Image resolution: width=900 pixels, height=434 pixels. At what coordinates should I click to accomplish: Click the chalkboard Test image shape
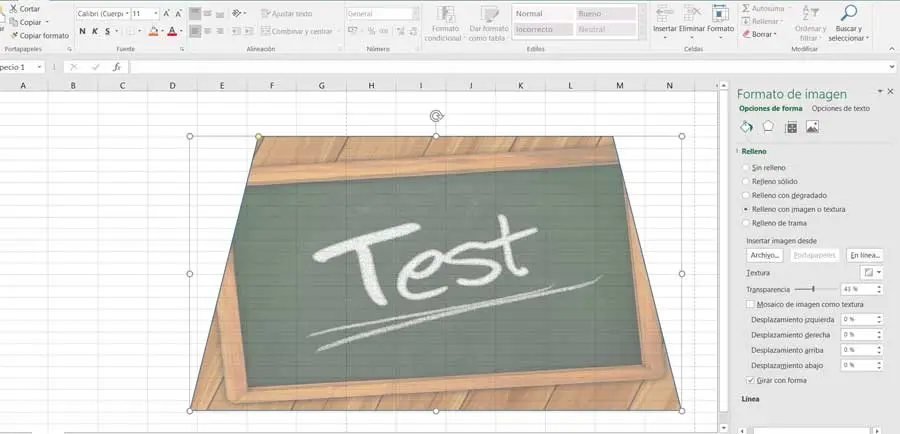tap(436, 273)
